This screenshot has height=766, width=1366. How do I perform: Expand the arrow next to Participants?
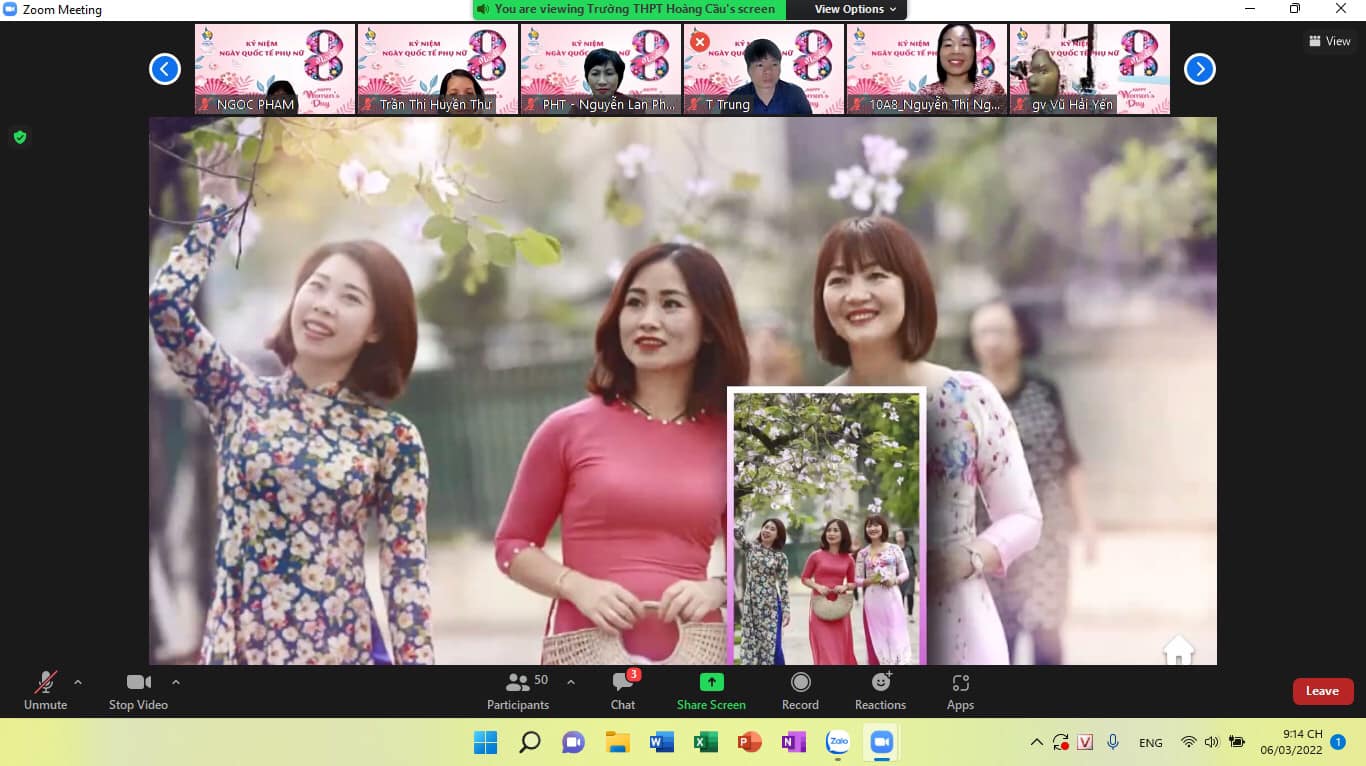tap(571, 683)
